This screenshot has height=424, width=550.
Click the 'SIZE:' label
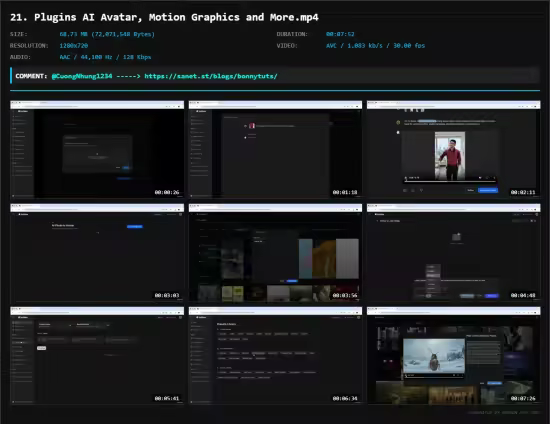point(19,34)
